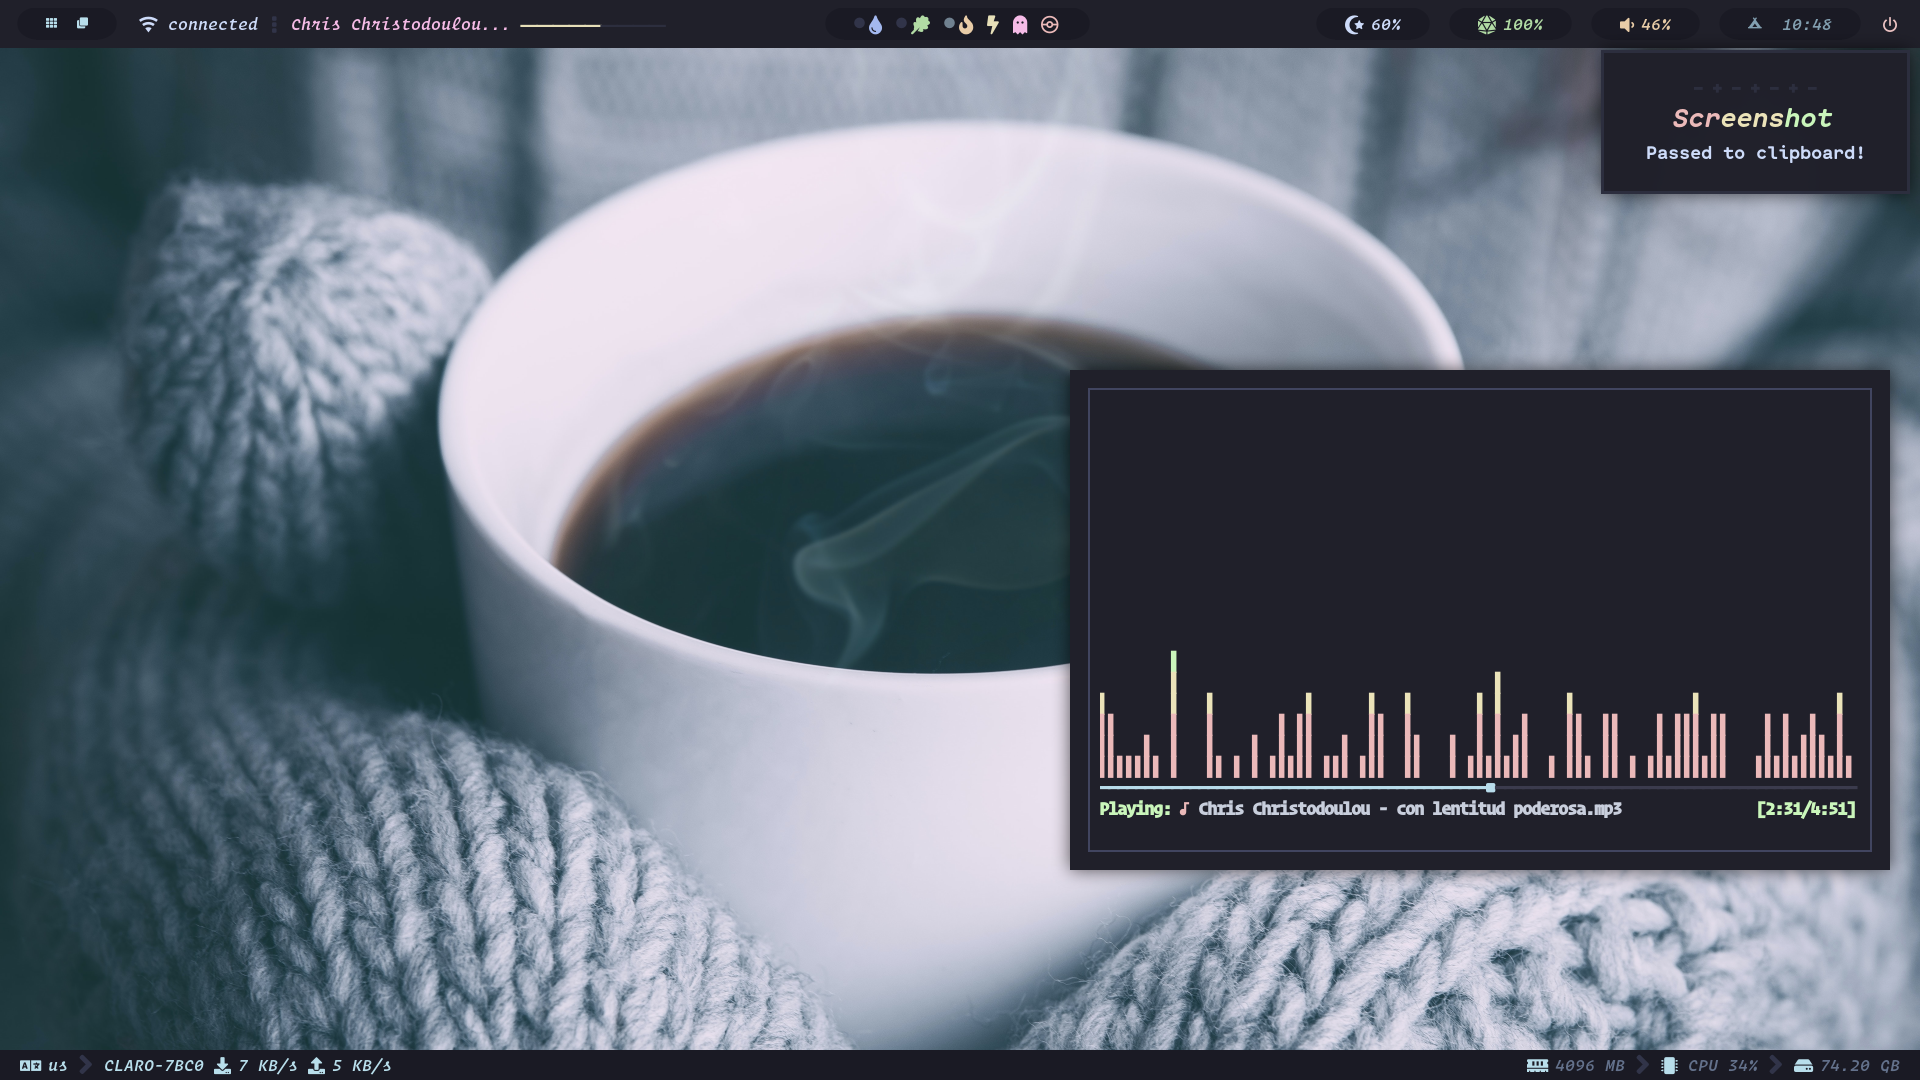
Task: Click the CPU 34% usage module
Action: tap(1721, 1066)
